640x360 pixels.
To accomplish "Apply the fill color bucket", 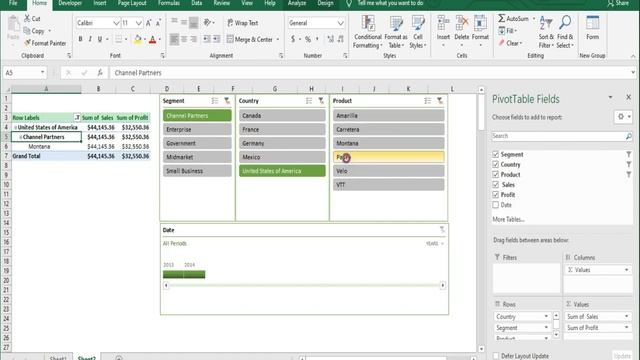I will tap(138, 39).
